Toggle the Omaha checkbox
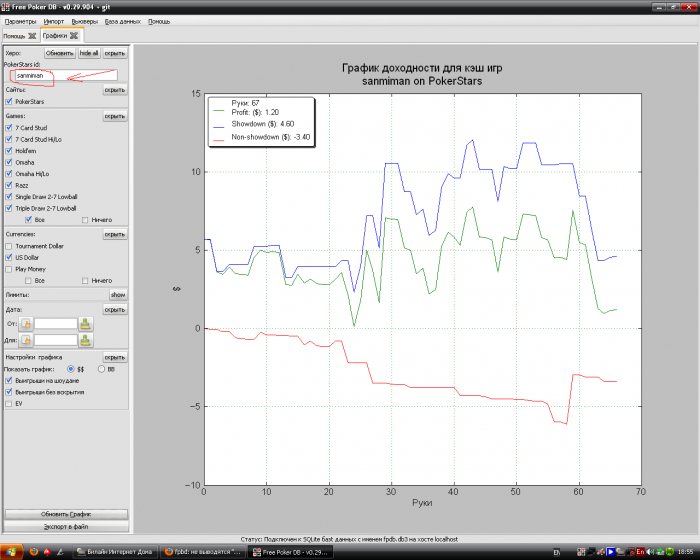The image size is (700, 560). pyautogui.click(x=8, y=162)
